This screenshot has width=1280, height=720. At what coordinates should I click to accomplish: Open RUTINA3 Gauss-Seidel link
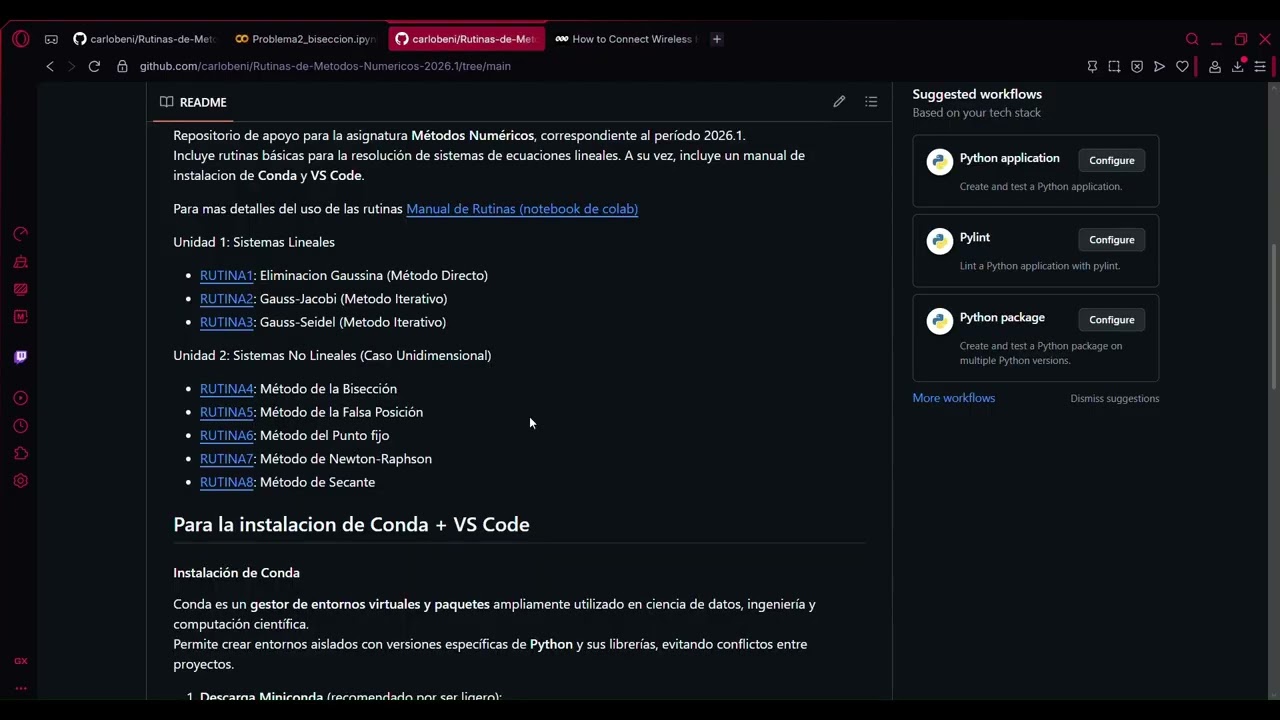(226, 322)
